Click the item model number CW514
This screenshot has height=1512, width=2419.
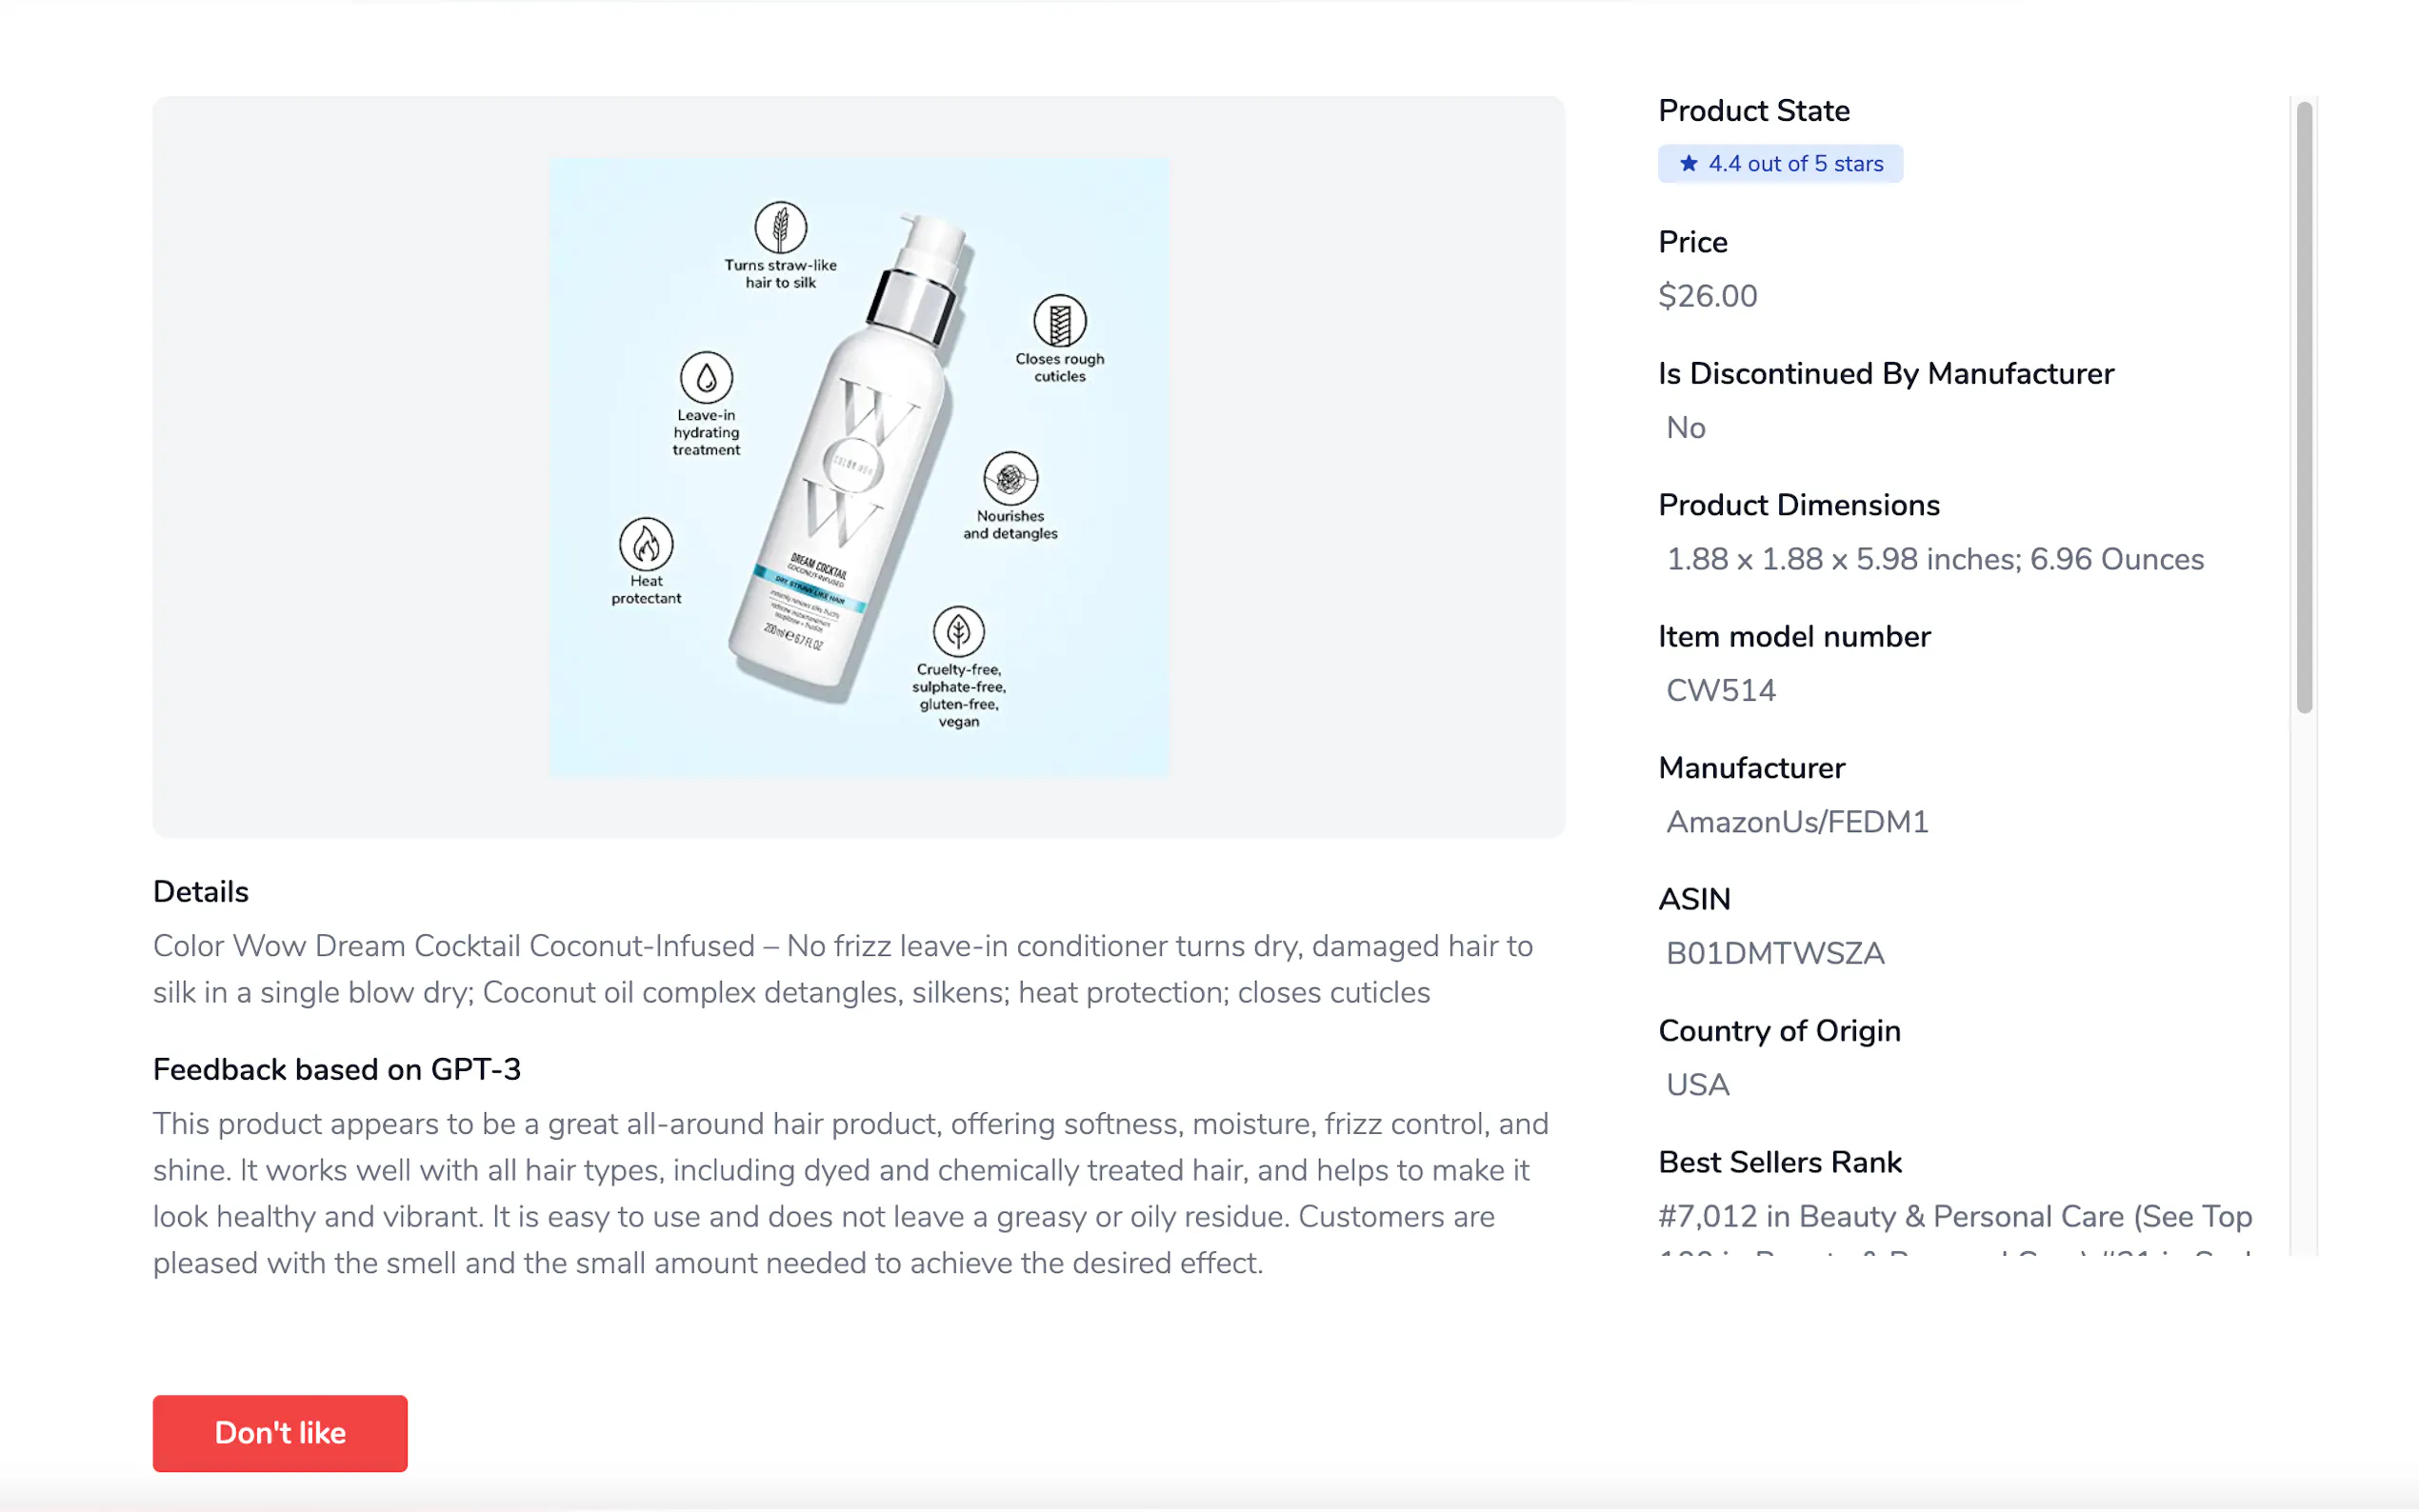click(x=1720, y=690)
